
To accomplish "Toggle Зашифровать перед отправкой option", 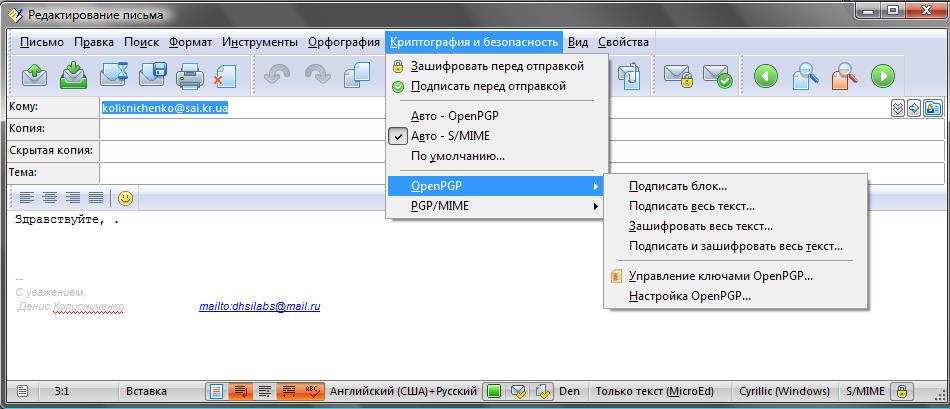I will pos(497,66).
